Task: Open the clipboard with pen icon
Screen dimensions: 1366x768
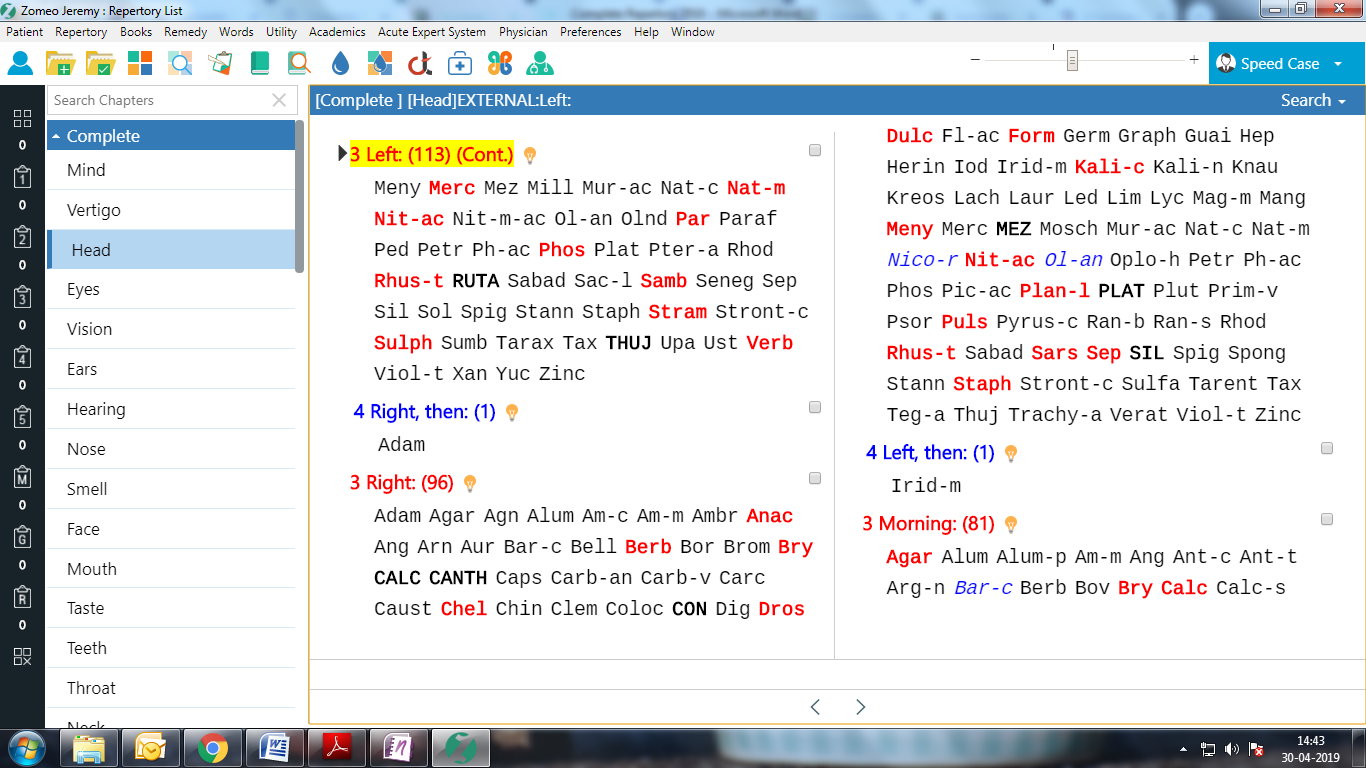Action: pos(220,64)
